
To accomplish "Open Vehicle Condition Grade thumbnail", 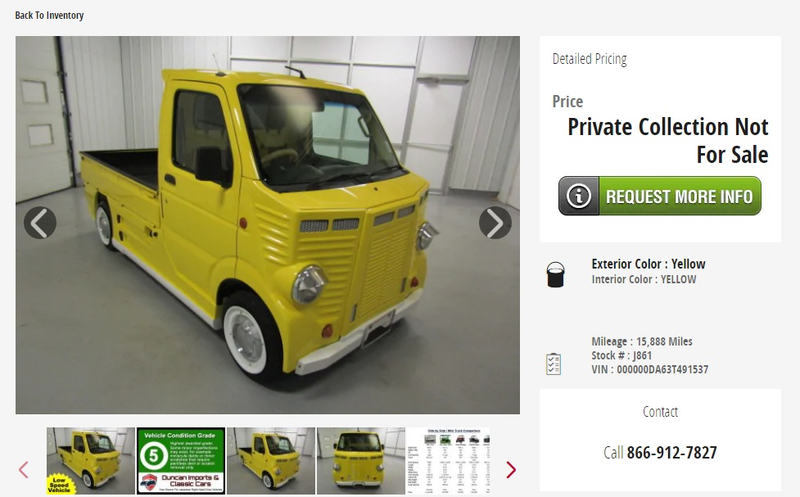I will [181, 461].
